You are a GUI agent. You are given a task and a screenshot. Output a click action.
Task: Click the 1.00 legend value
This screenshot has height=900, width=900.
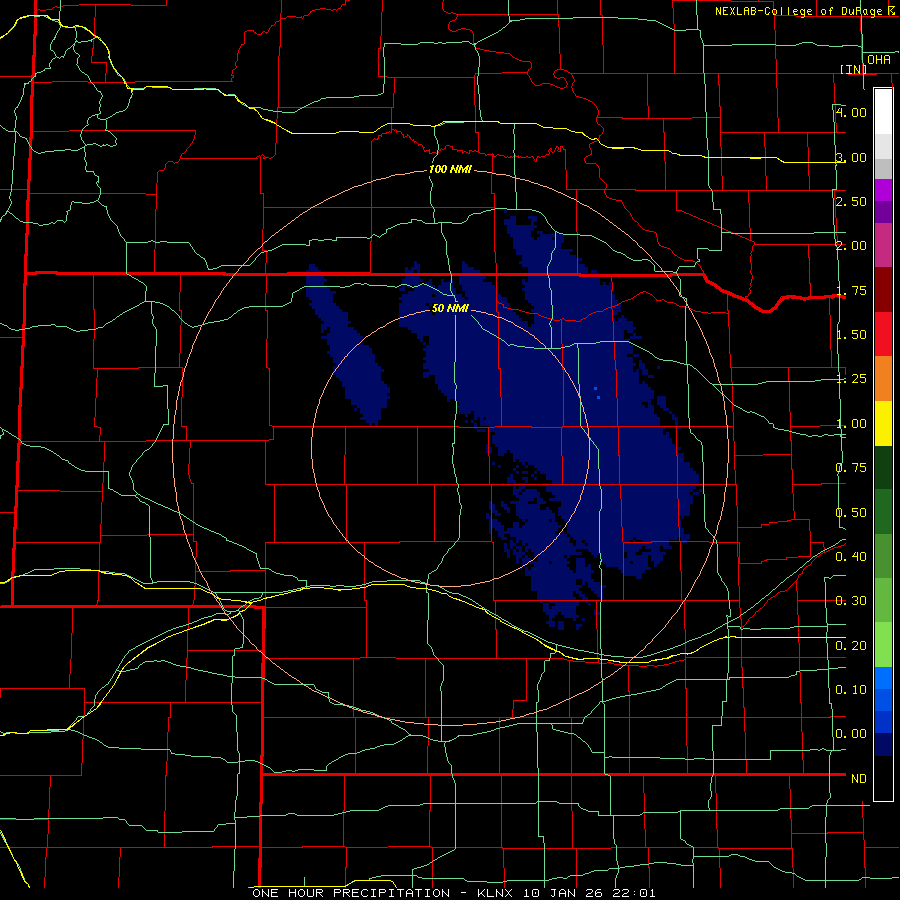click(x=851, y=424)
